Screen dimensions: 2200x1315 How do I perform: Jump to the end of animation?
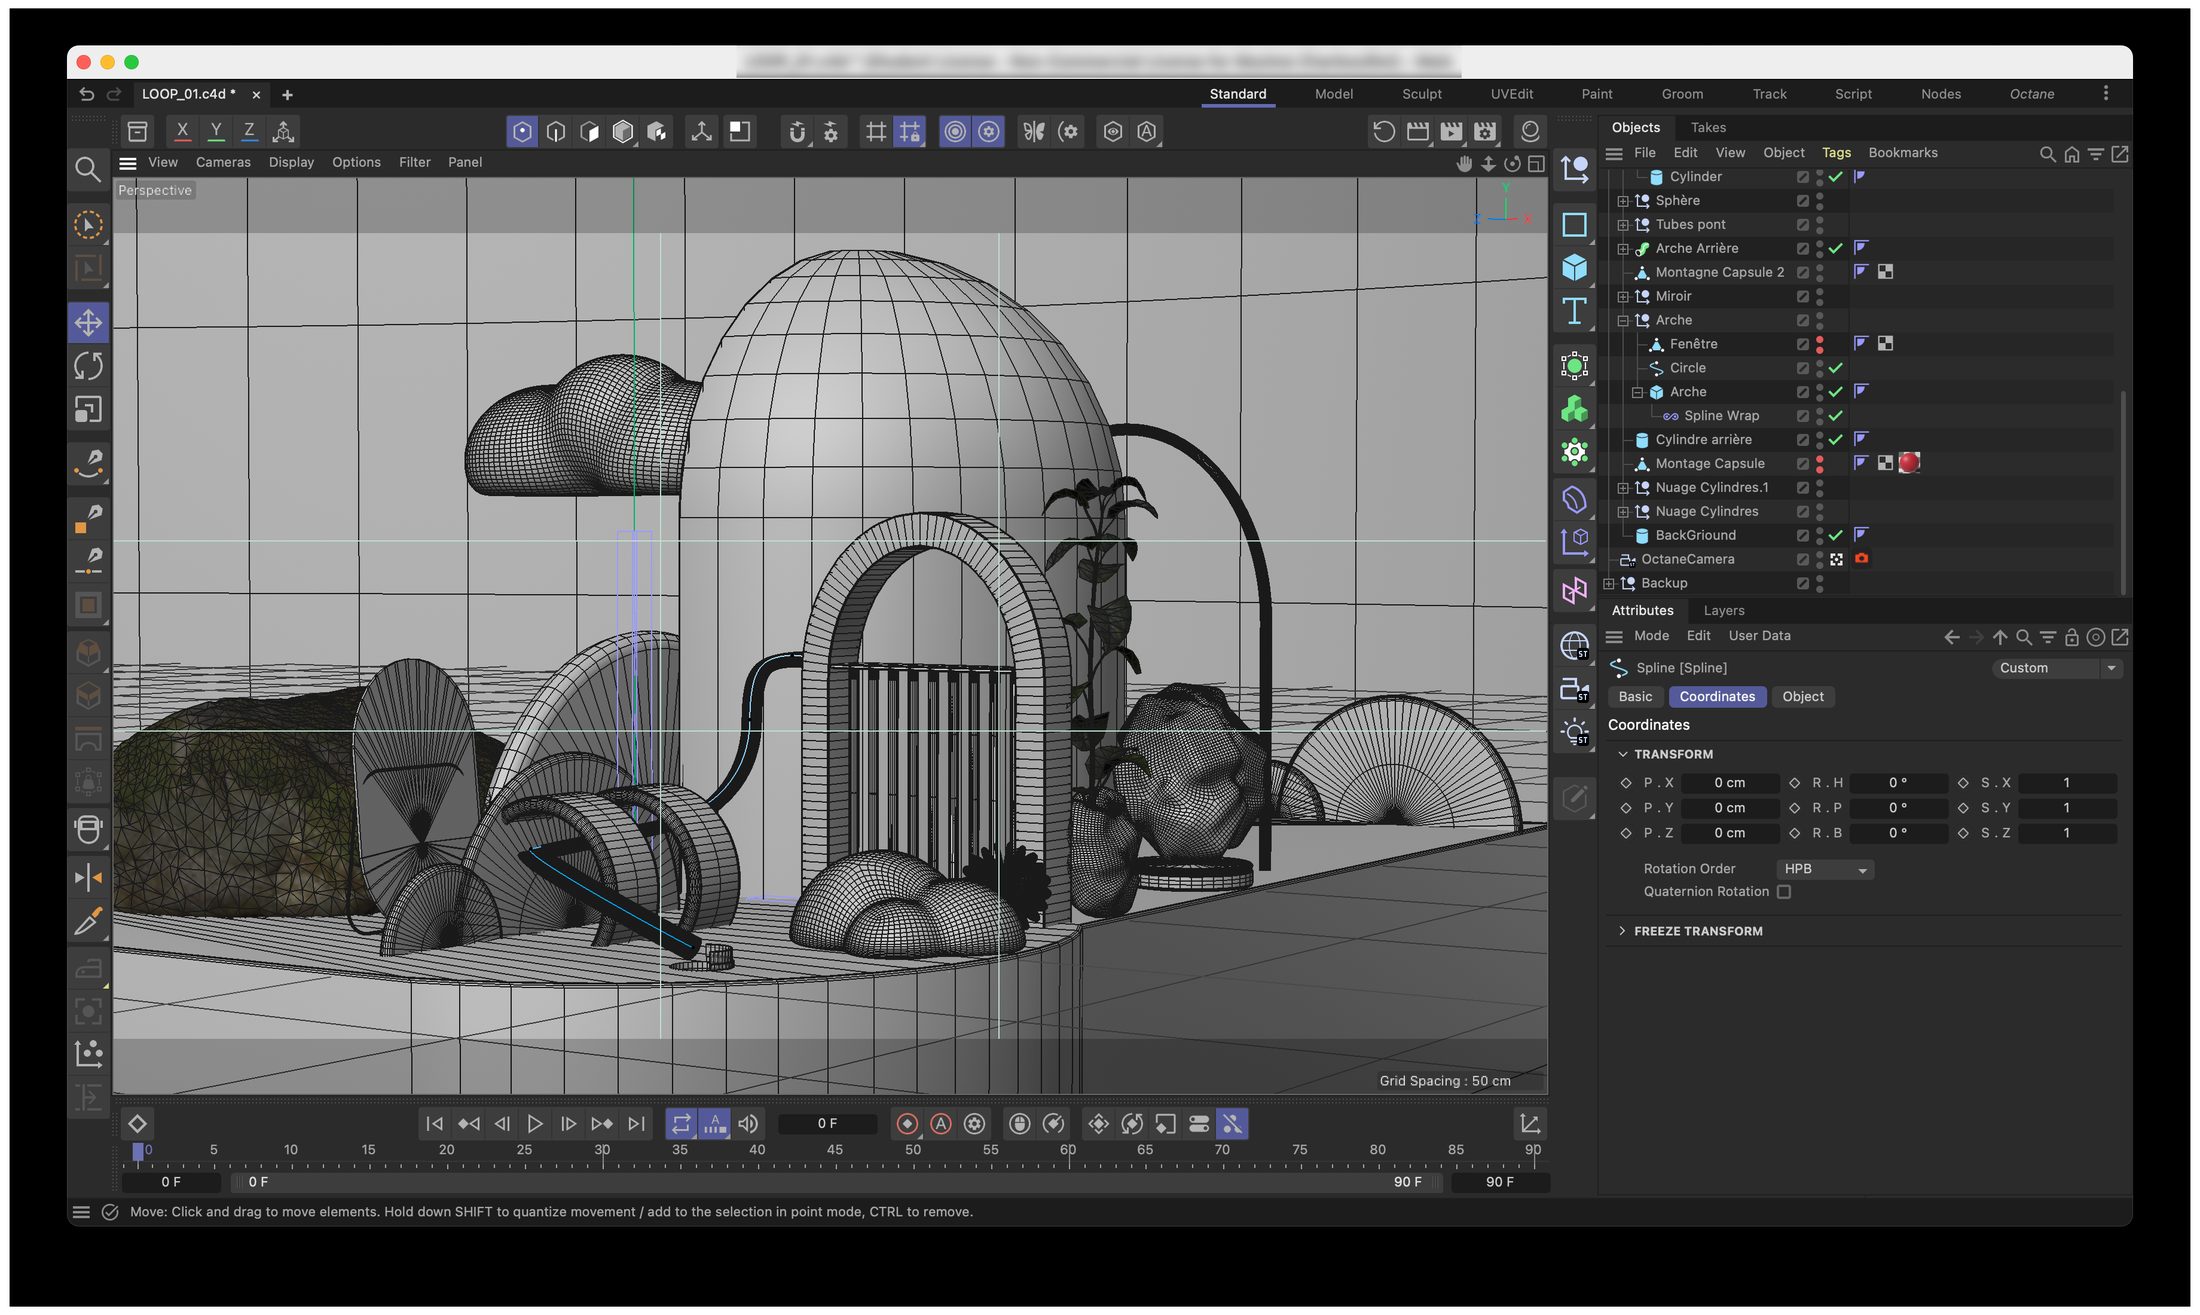pos(636,1124)
